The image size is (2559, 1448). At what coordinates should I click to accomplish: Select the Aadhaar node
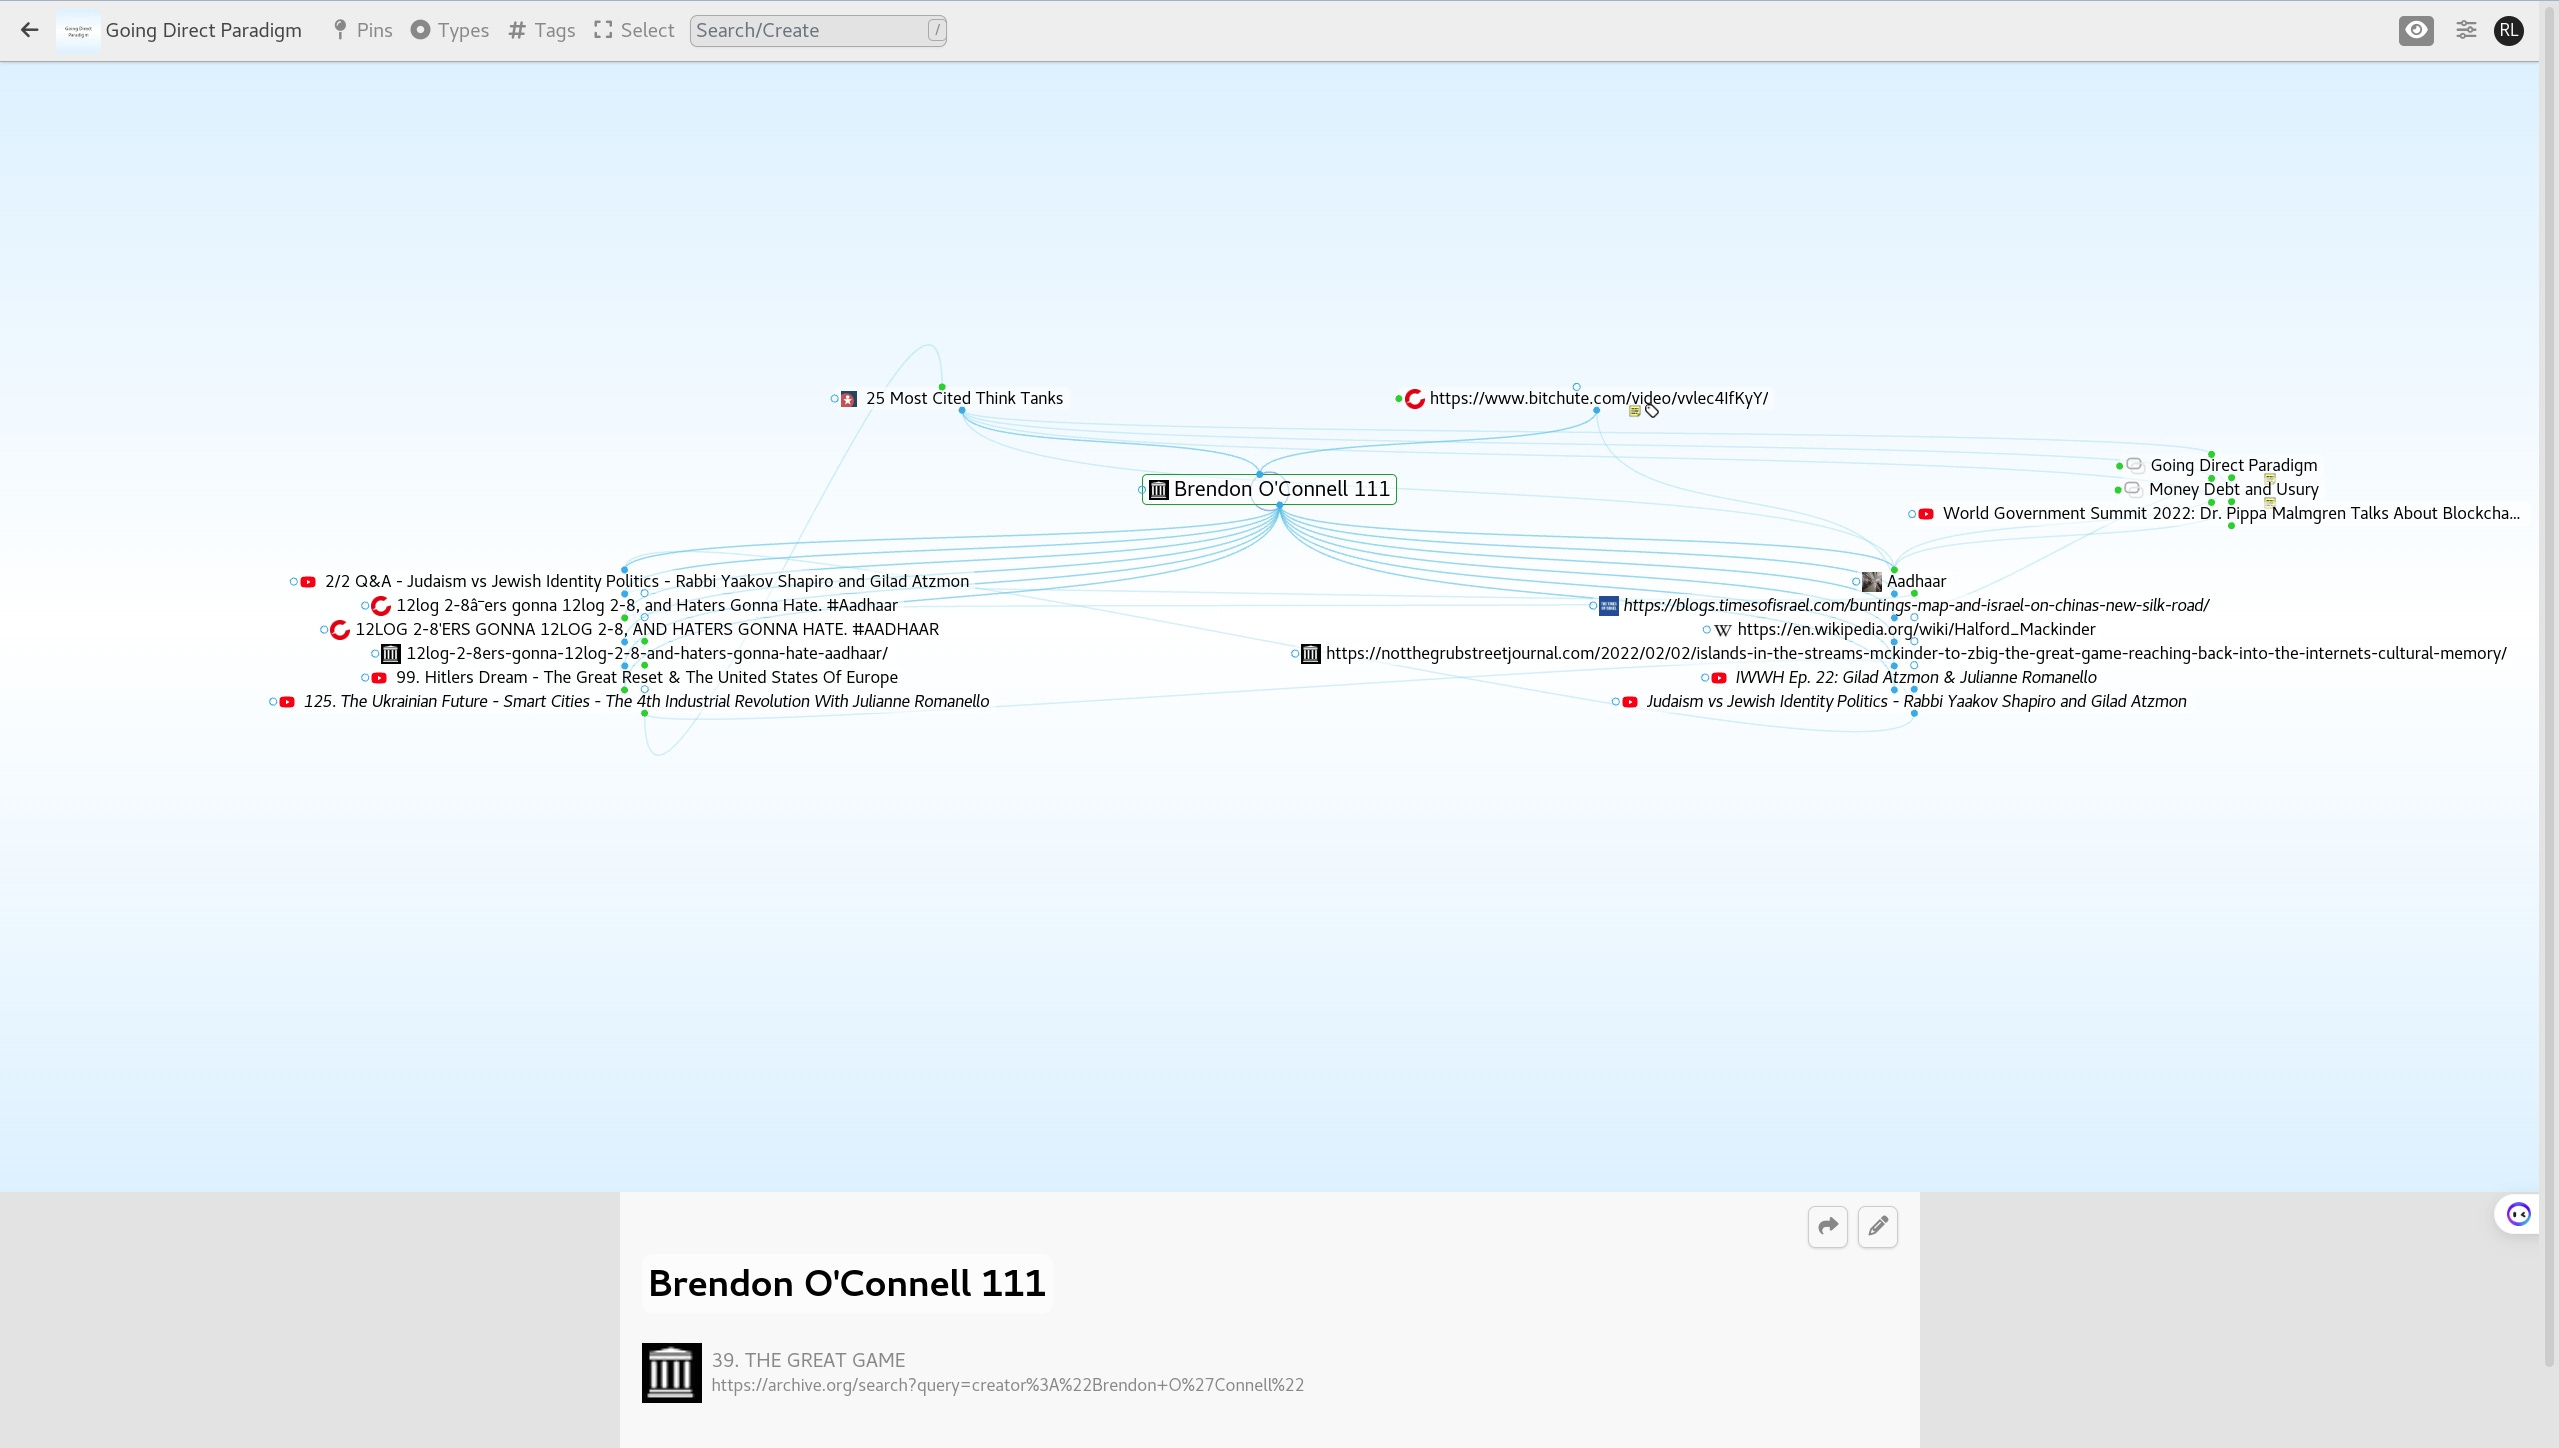coord(1916,581)
